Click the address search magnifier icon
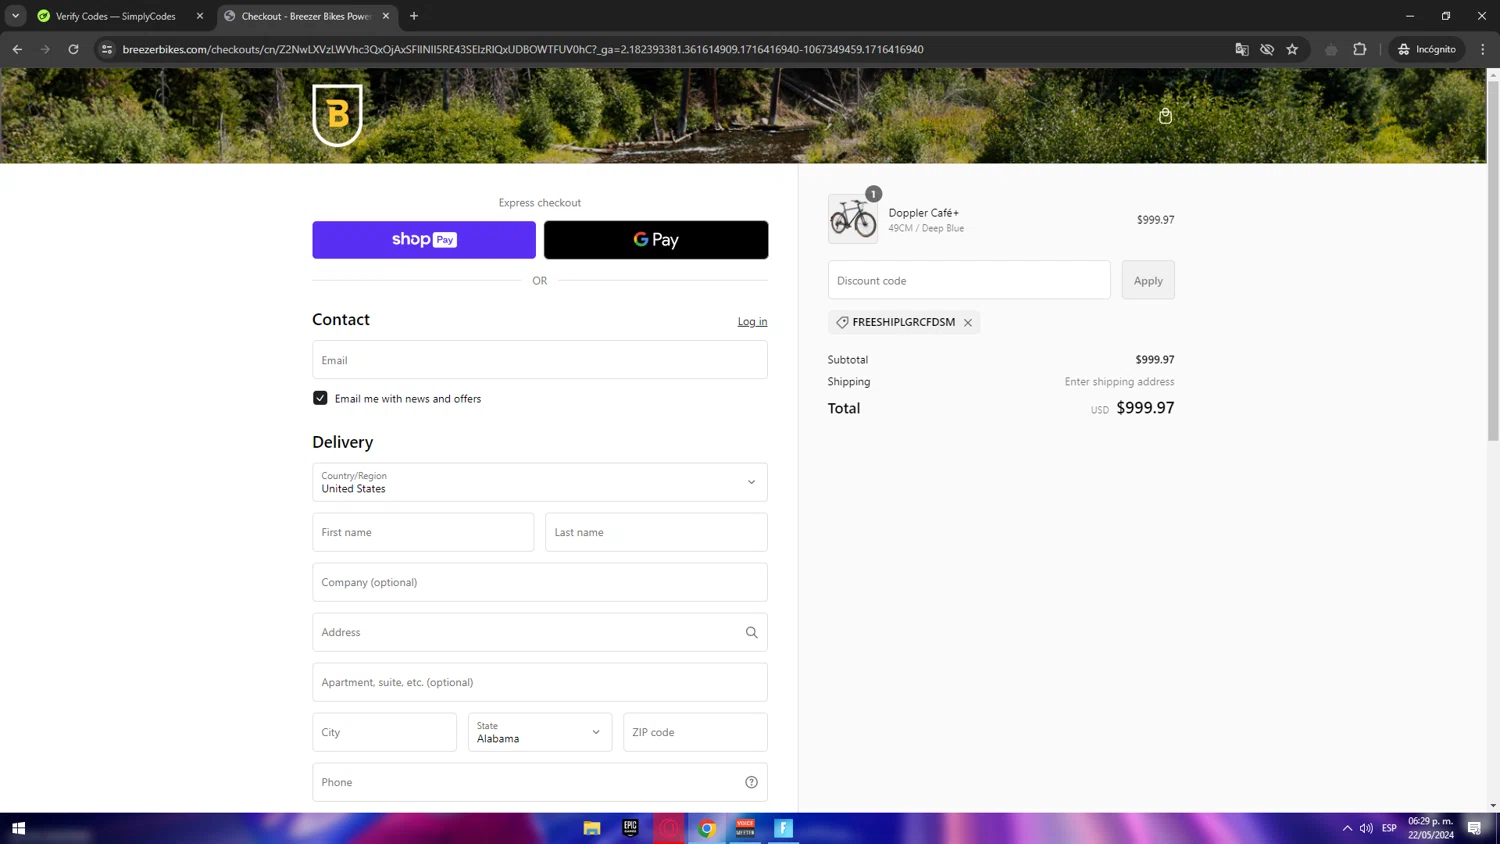 pos(751,632)
